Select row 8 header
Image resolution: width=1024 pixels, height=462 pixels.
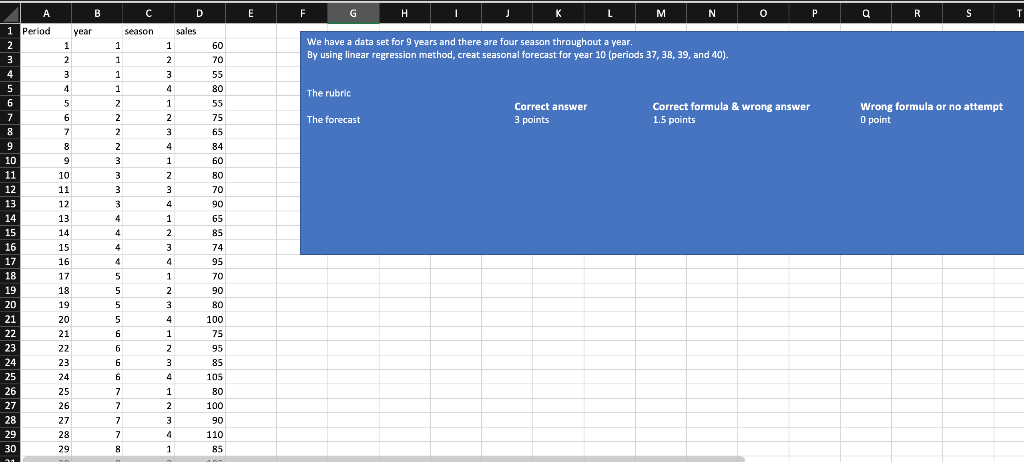click(x=10, y=132)
